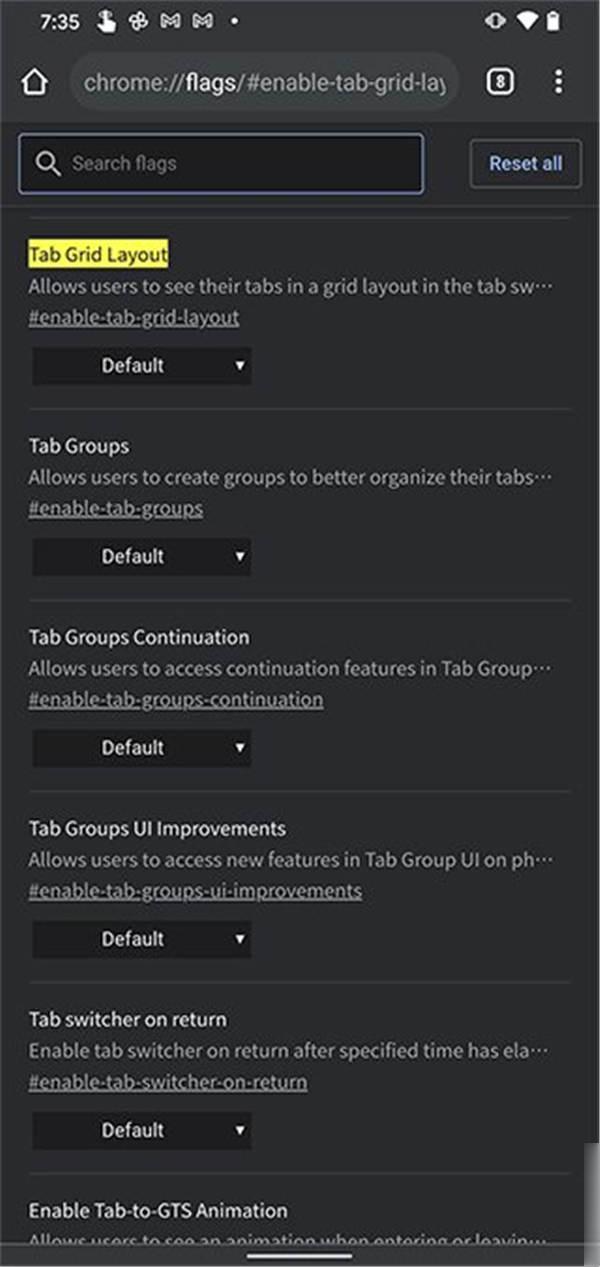
Task: Focus the Search flags input field
Action: pyautogui.click(x=221, y=164)
